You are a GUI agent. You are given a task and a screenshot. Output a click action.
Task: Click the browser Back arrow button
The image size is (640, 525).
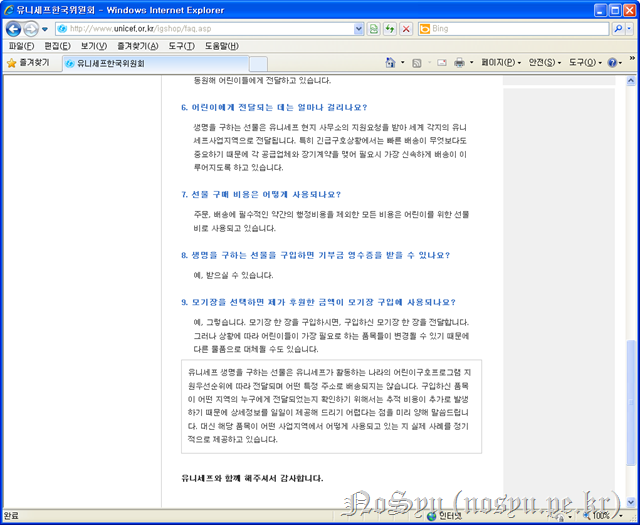click(x=14, y=28)
